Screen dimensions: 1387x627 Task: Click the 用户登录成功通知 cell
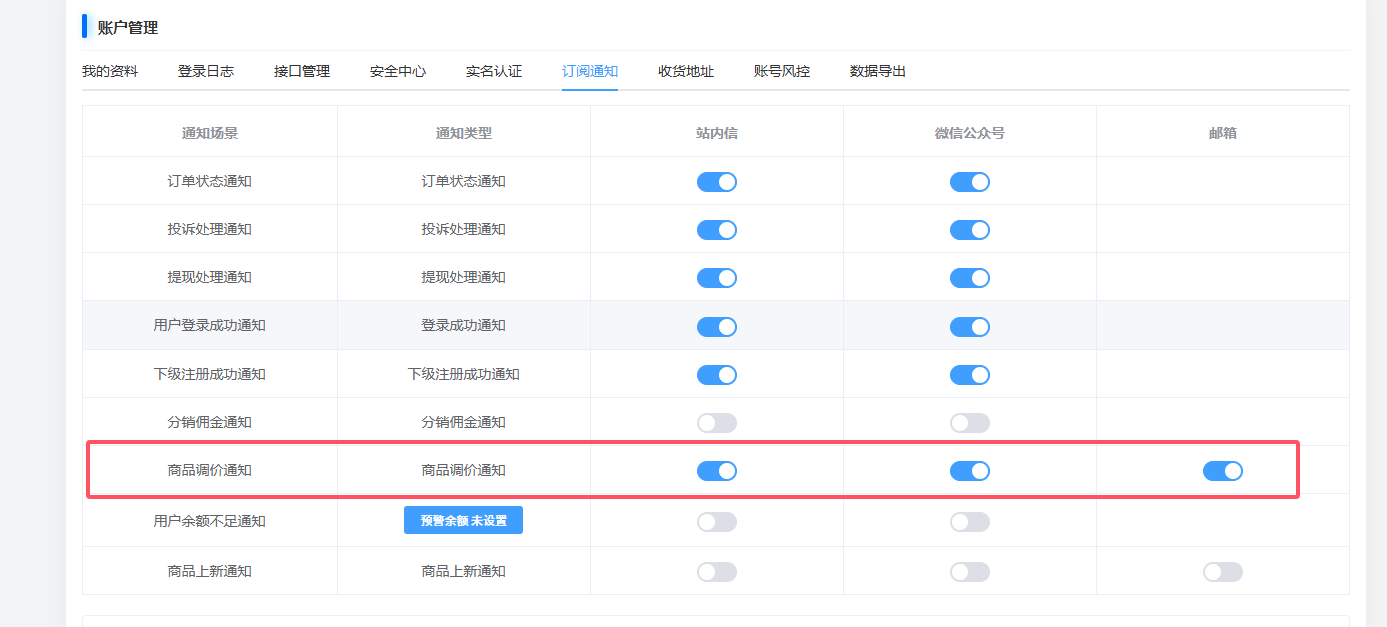210,325
